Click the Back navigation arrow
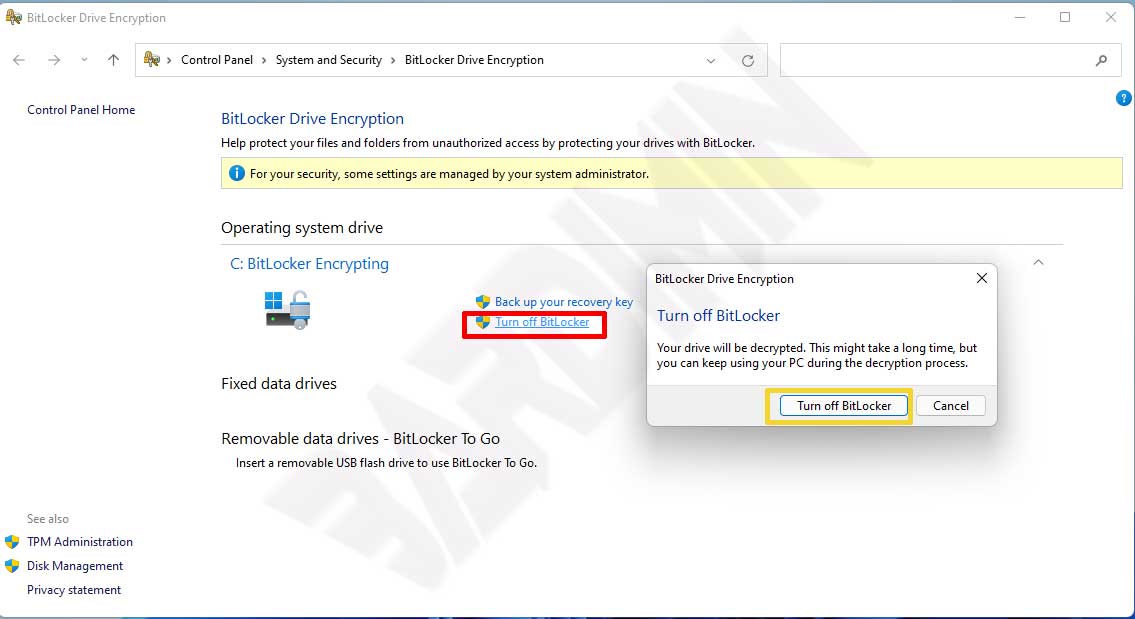Image resolution: width=1135 pixels, height=619 pixels. (x=19, y=60)
